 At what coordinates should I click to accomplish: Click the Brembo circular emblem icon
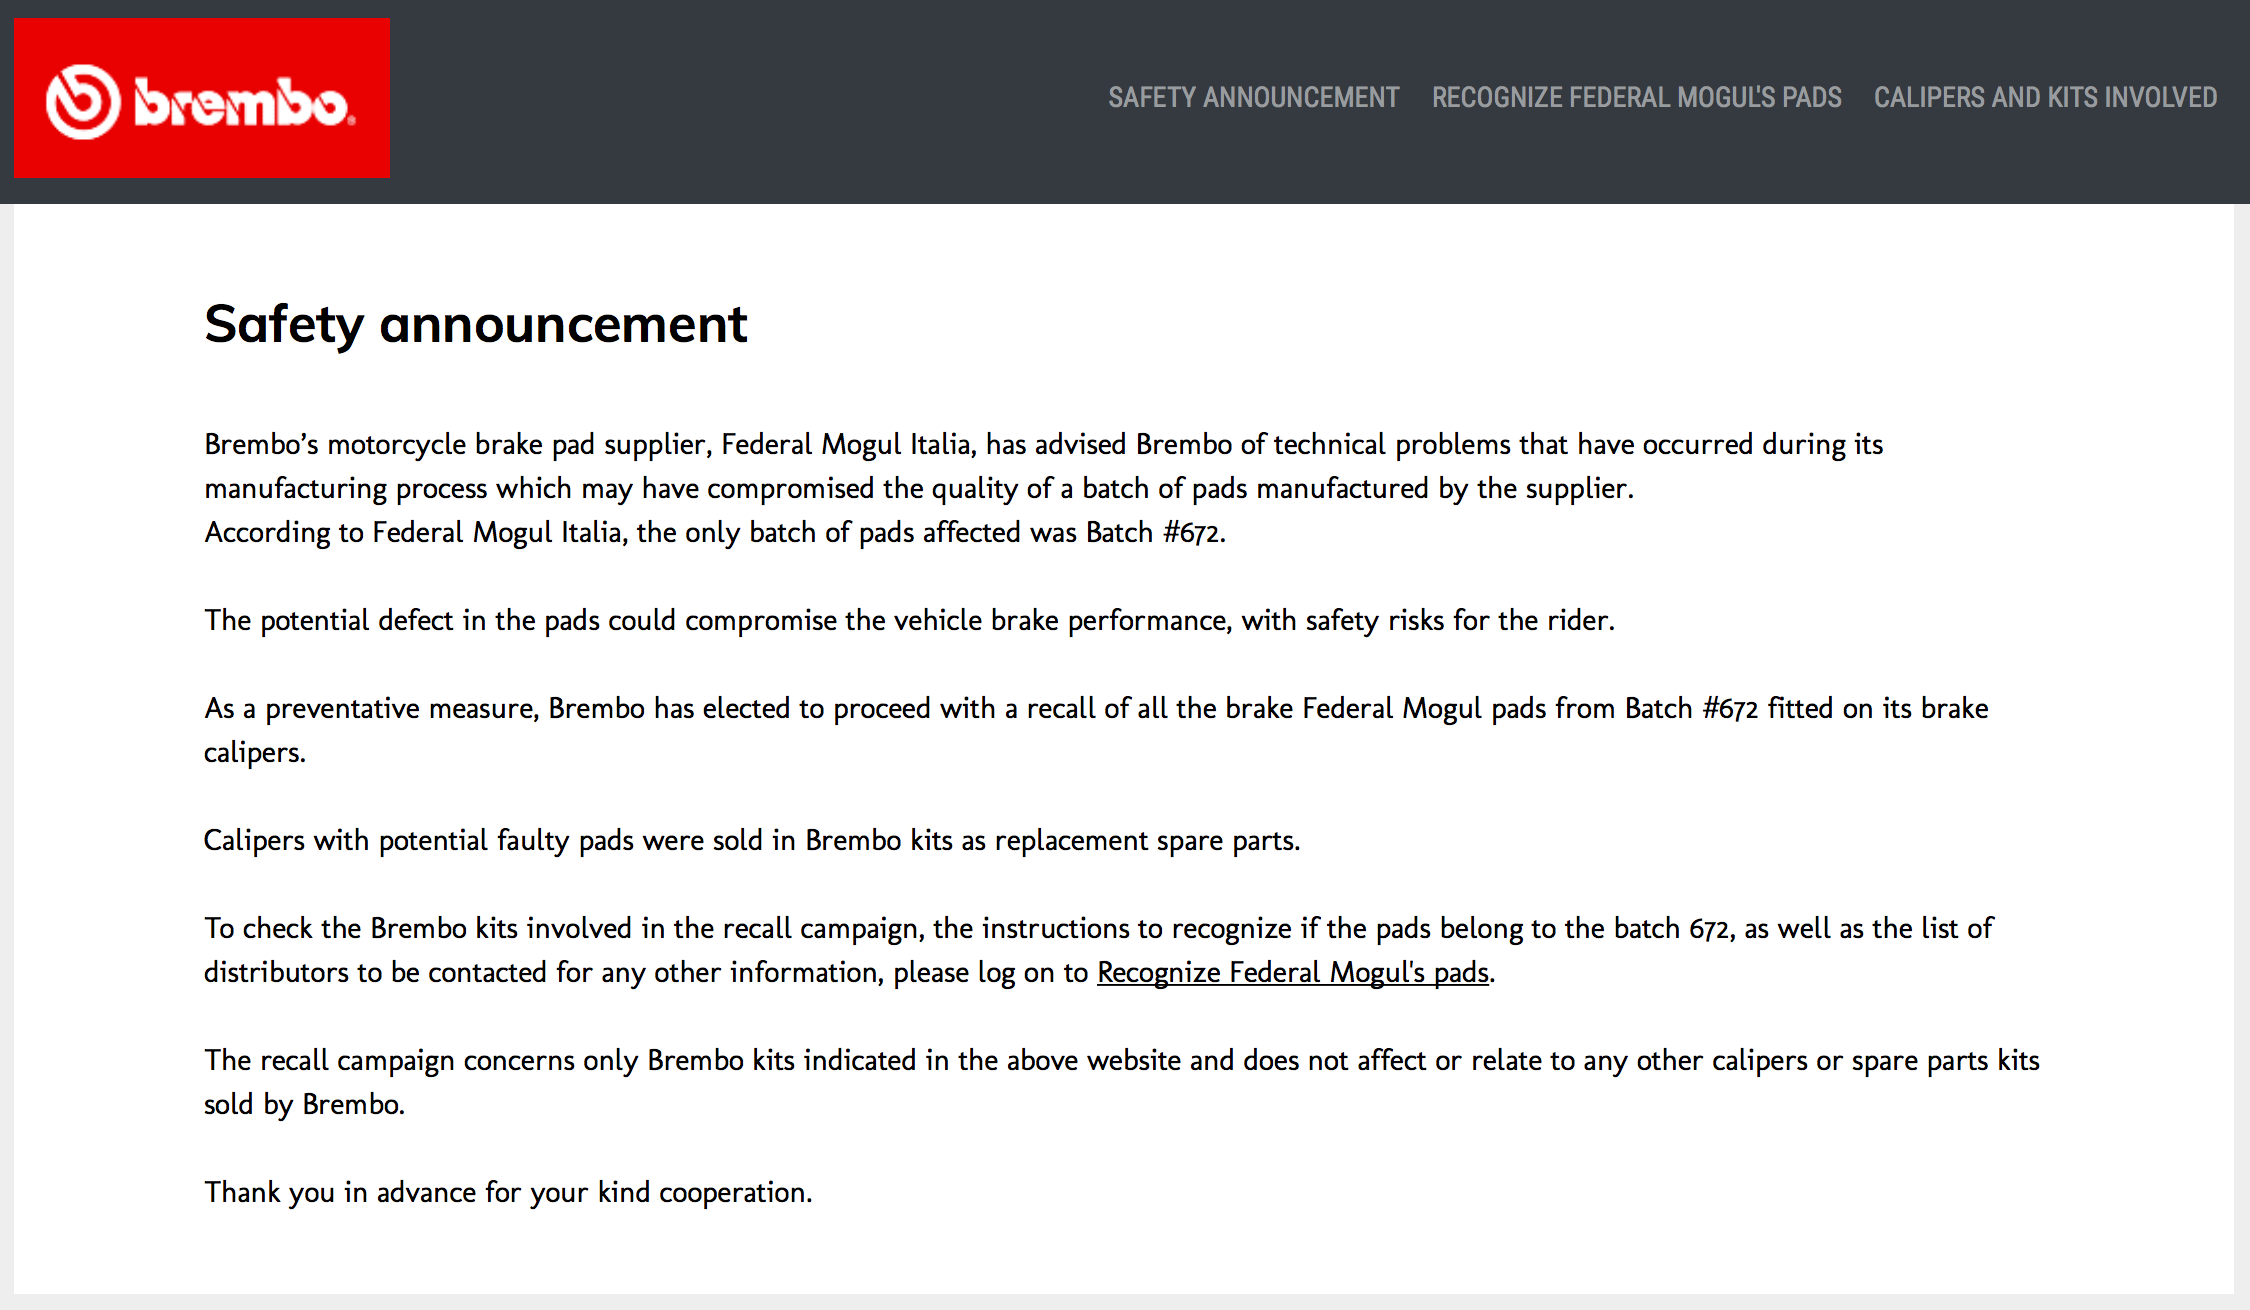(82, 101)
